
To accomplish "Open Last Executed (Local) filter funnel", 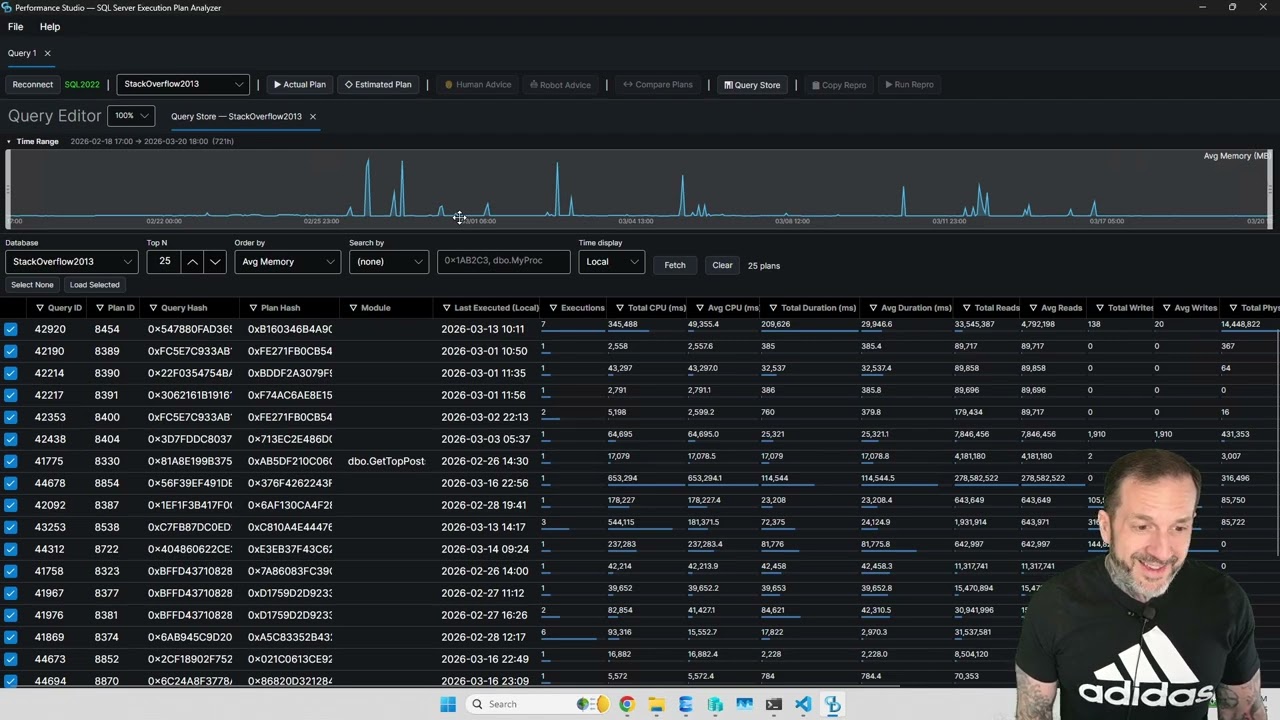I will (x=446, y=308).
